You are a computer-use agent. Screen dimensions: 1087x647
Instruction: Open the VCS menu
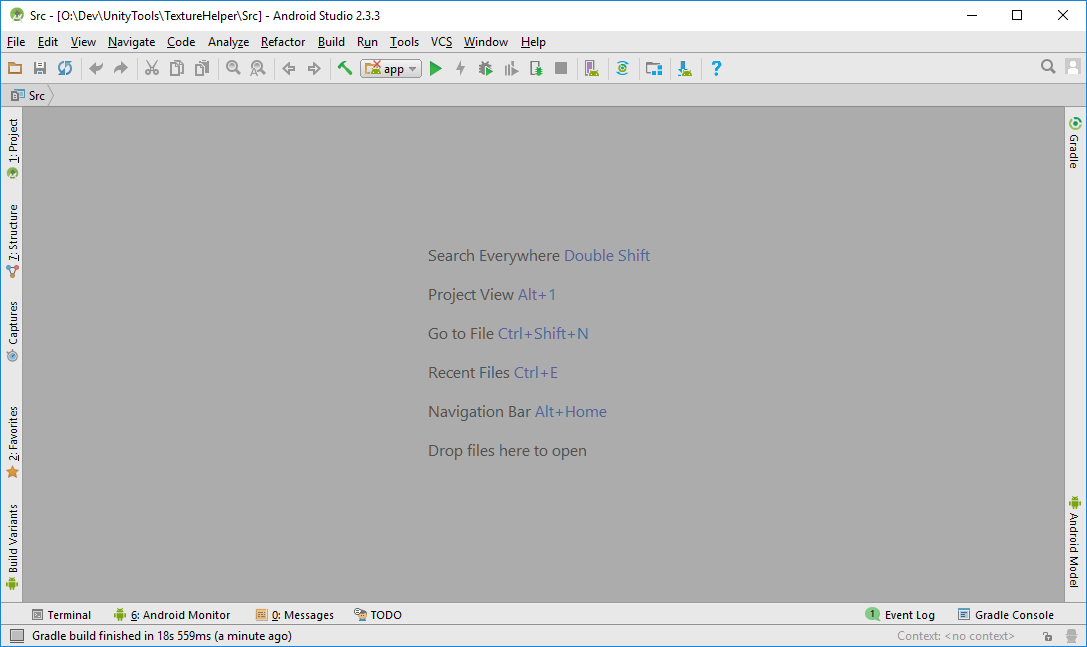(x=442, y=42)
